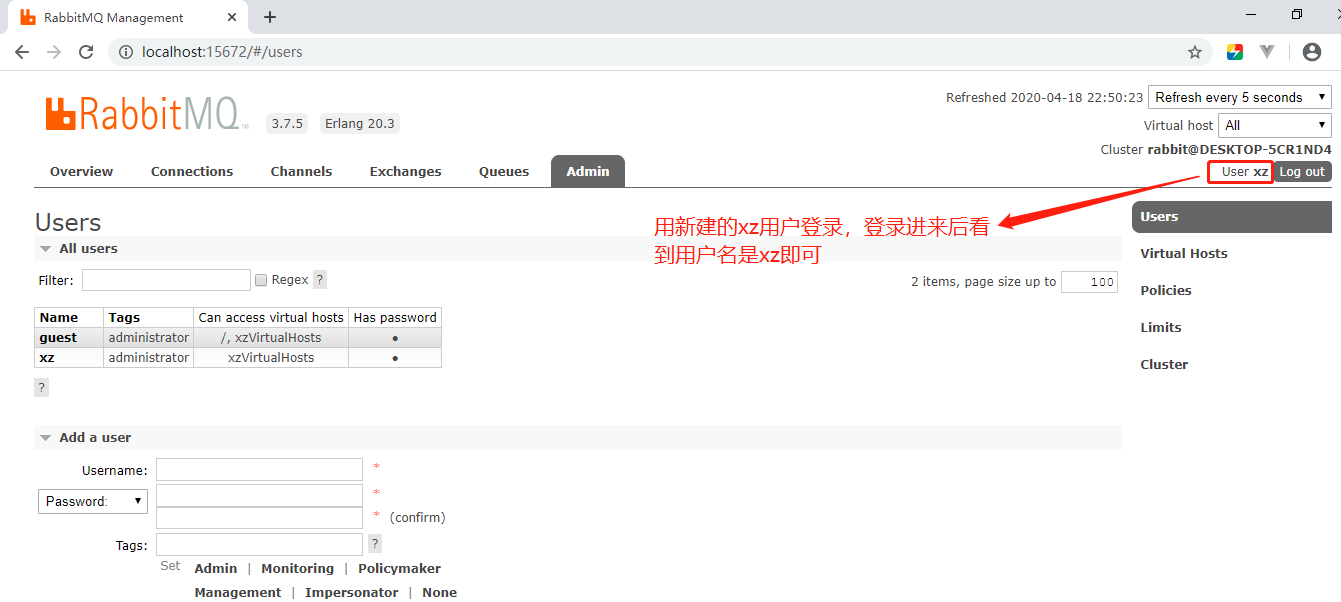
Task: Select the RabbitMQ Management browser tab
Action: [x=128, y=17]
